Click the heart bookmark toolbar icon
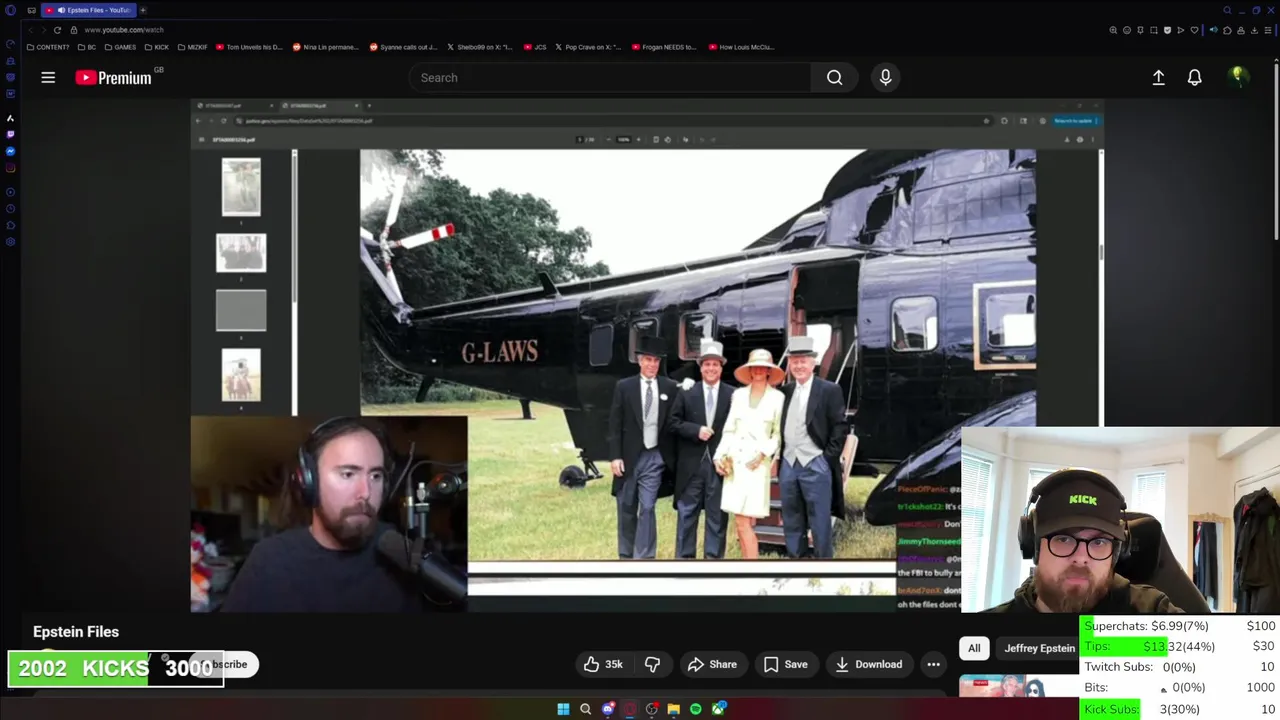 tap(1194, 30)
